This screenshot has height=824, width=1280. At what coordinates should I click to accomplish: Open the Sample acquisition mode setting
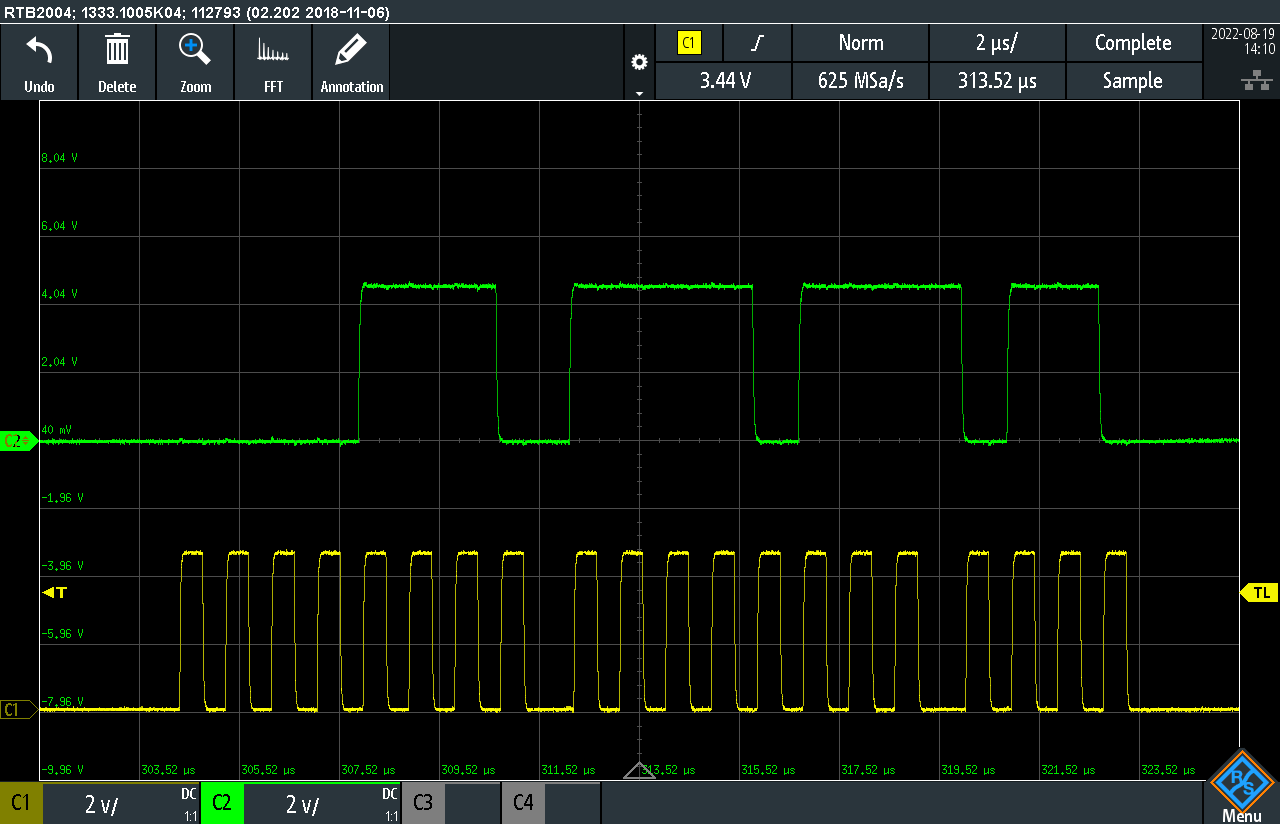1133,81
